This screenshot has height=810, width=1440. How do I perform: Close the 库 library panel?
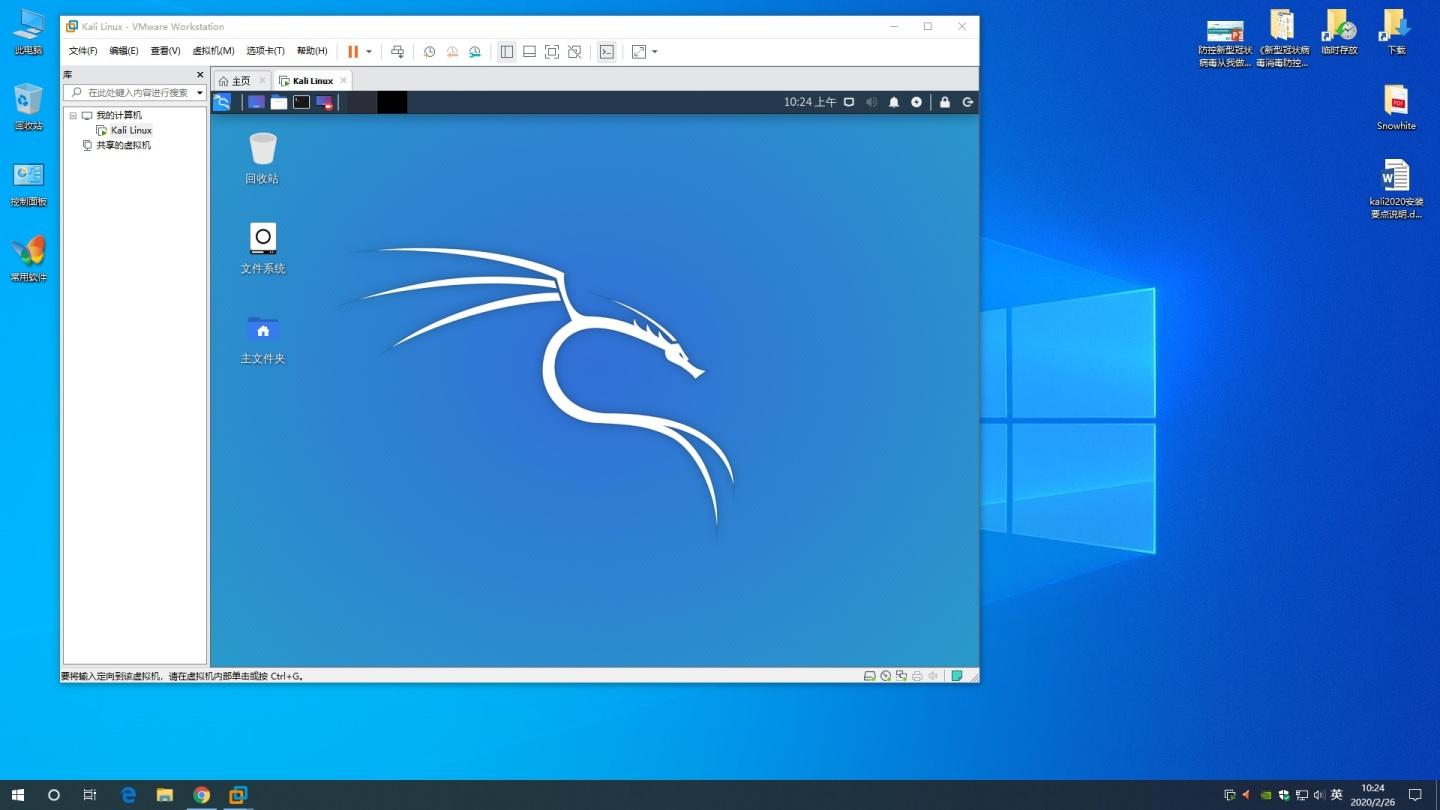coord(200,74)
